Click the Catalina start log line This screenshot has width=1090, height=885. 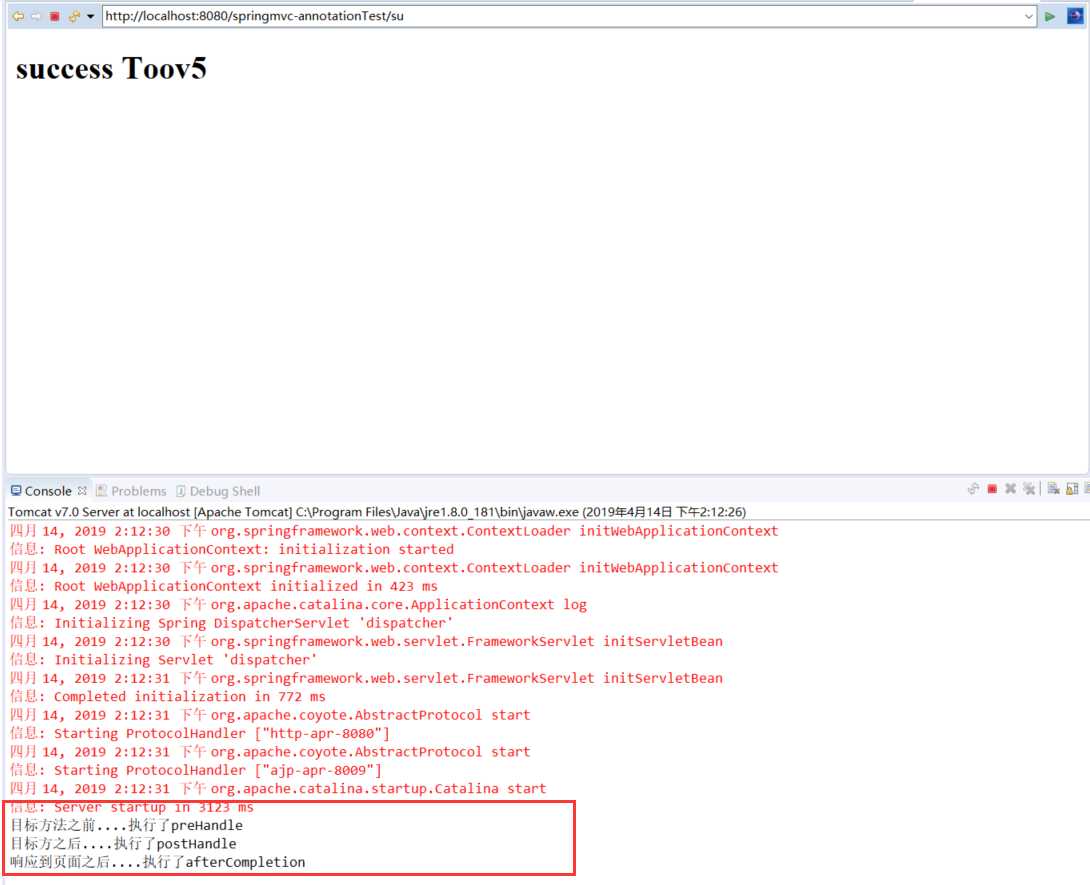[x=278, y=788]
